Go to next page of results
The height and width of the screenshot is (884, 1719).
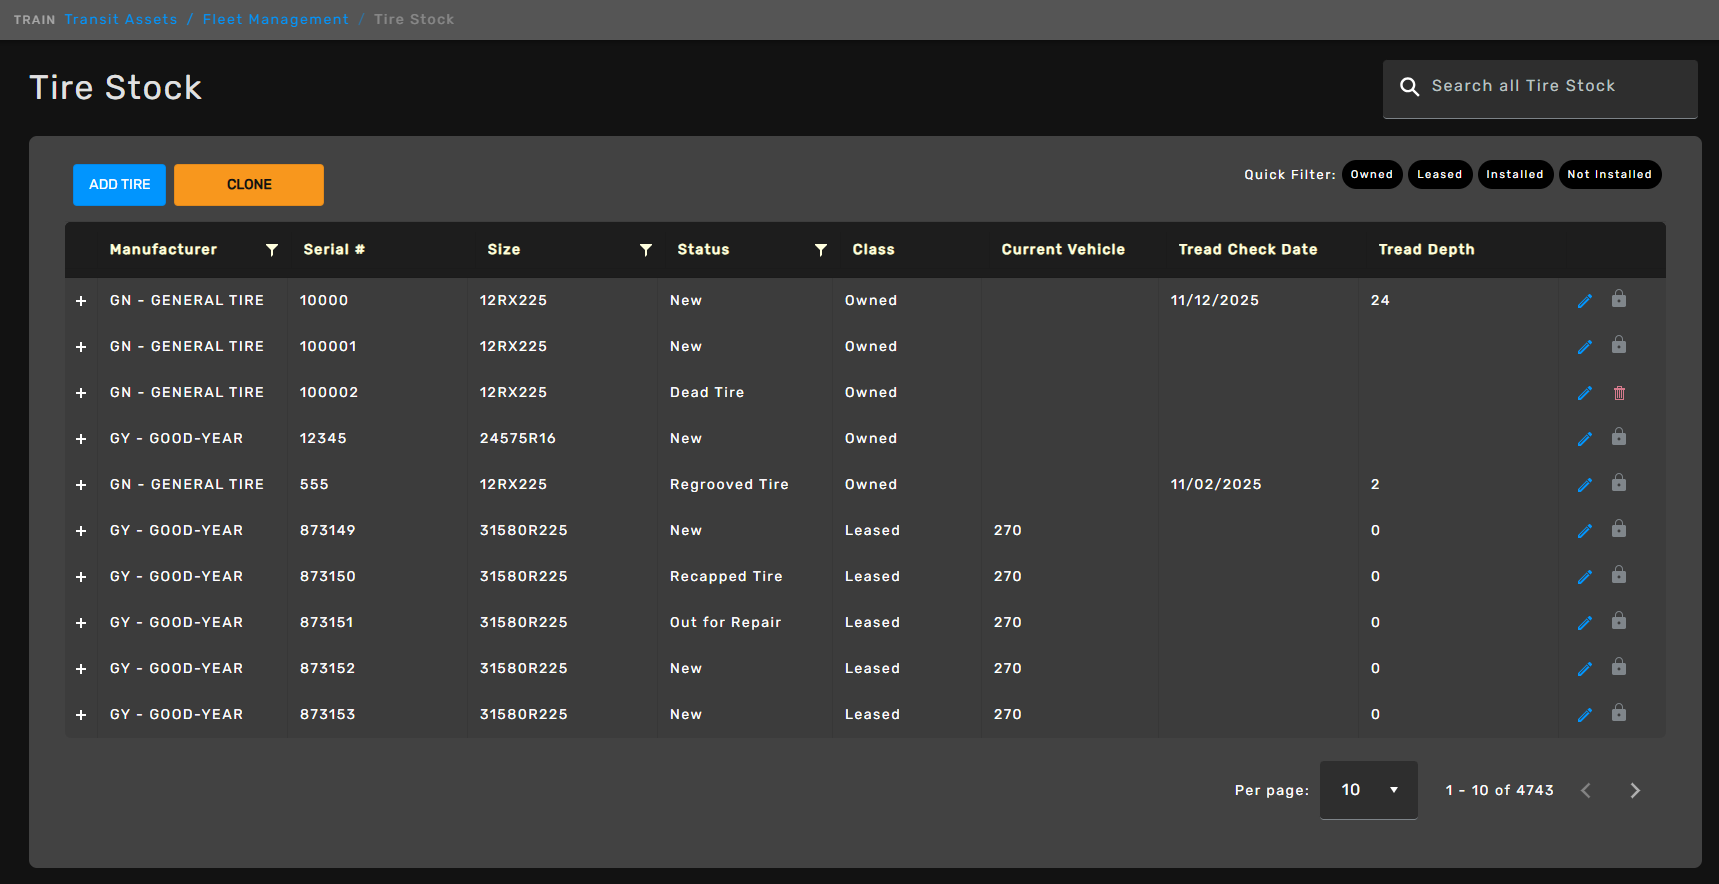click(1635, 790)
